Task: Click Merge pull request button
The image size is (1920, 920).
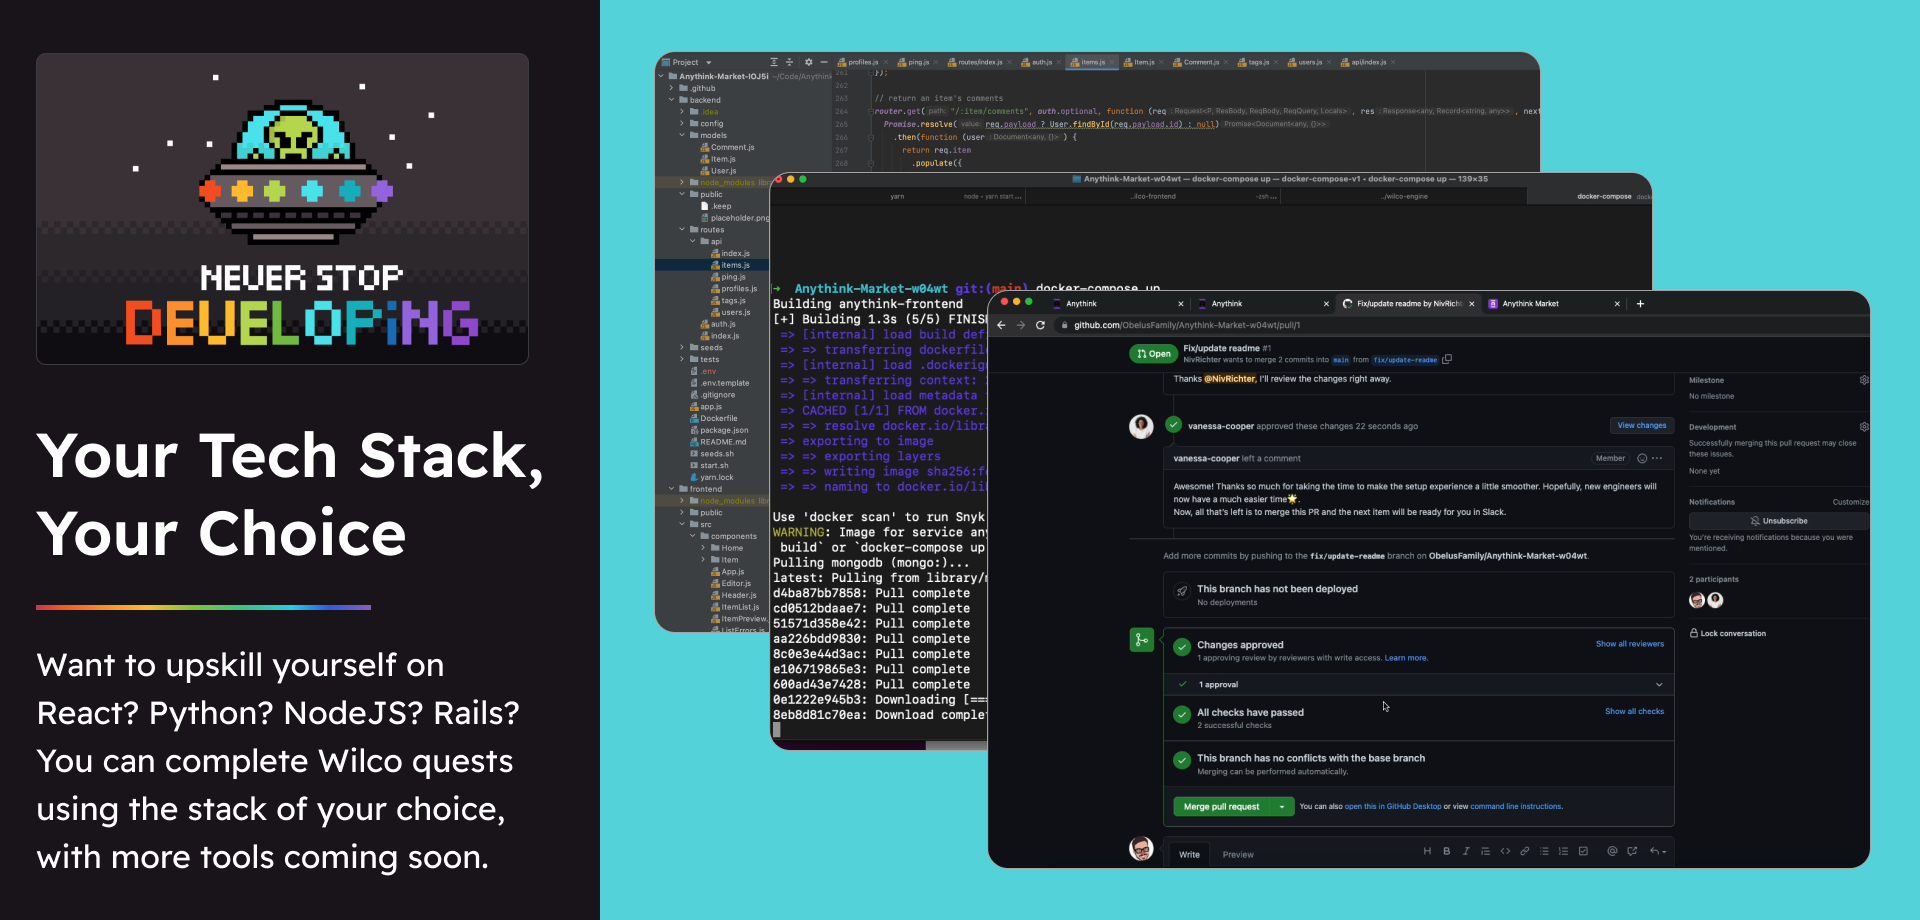Action: pyautogui.click(x=1221, y=807)
